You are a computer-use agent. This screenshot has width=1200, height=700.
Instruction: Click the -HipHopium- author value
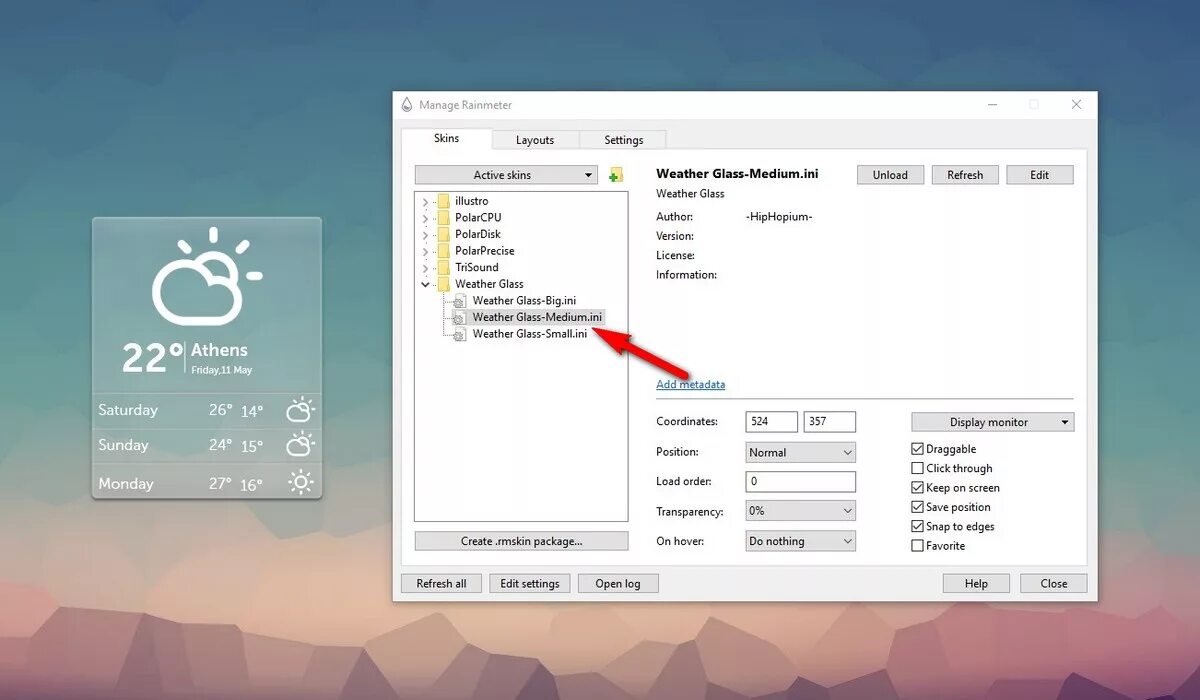(779, 217)
